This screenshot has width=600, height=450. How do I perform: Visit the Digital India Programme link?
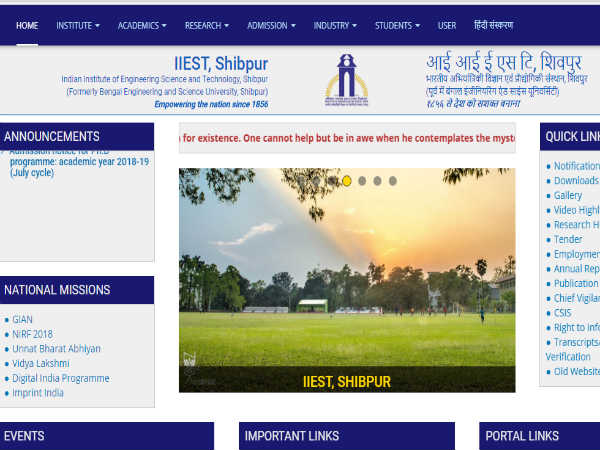point(60,379)
